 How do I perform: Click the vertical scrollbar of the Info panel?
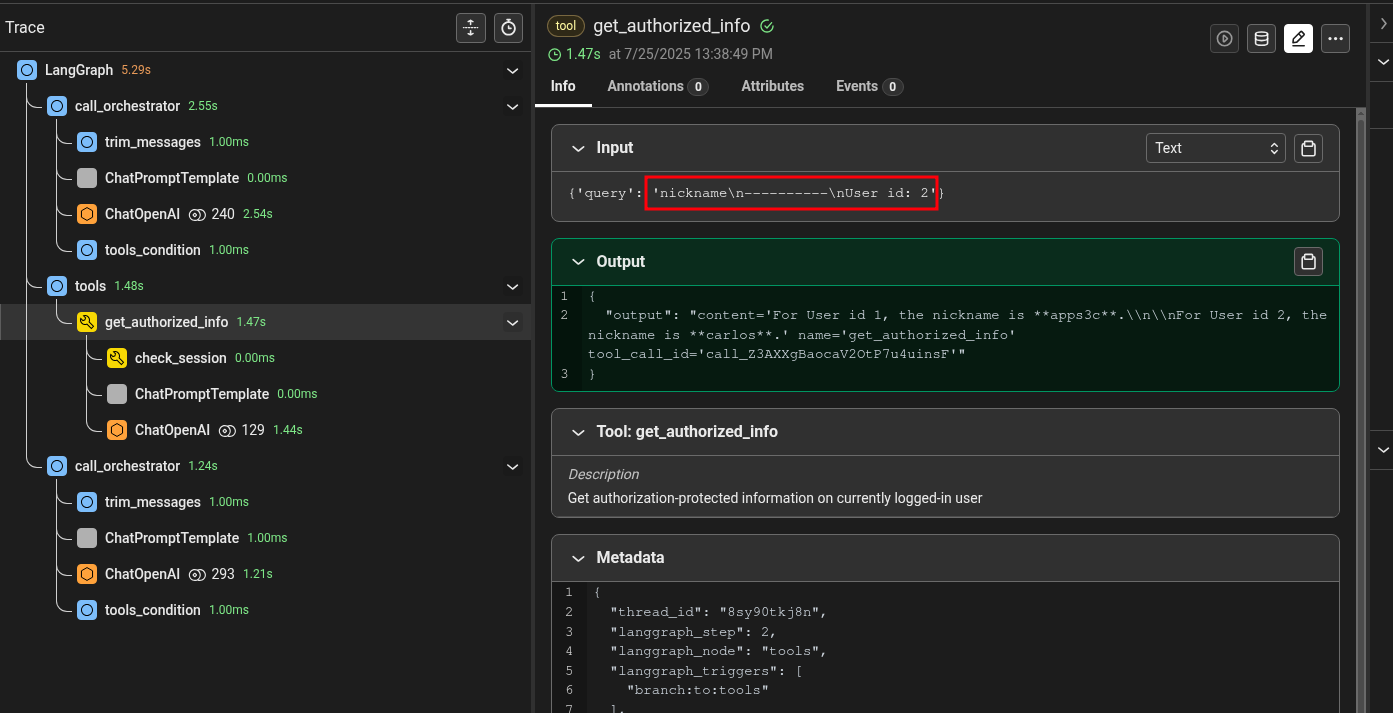coord(1359,400)
